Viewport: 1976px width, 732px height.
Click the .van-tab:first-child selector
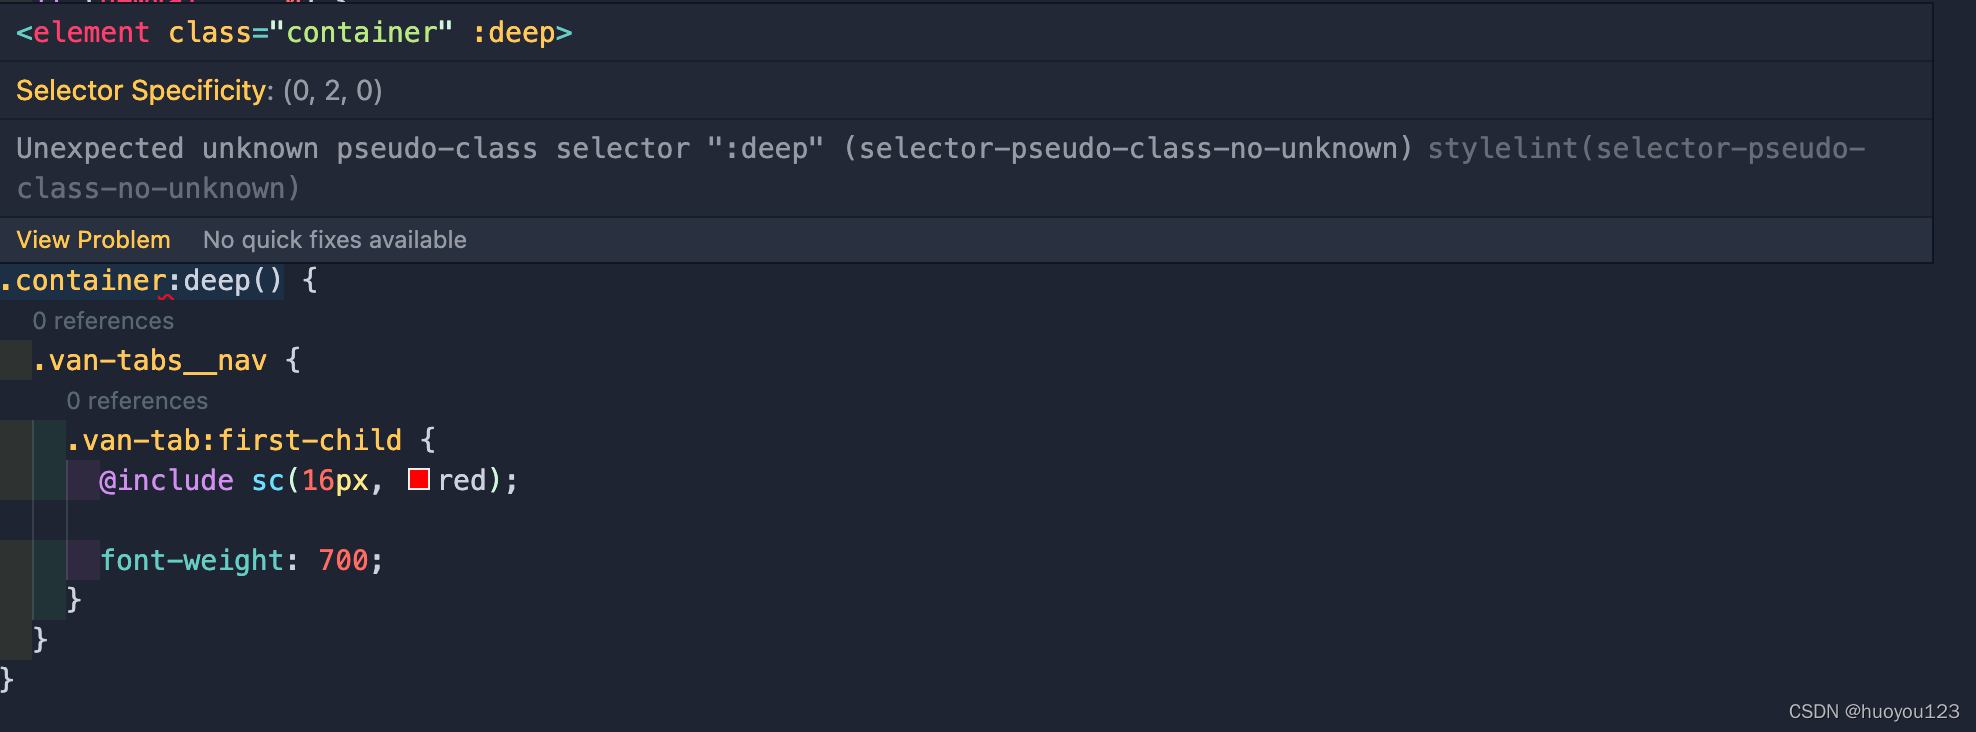pyautogui.click(x=234, y=440)
